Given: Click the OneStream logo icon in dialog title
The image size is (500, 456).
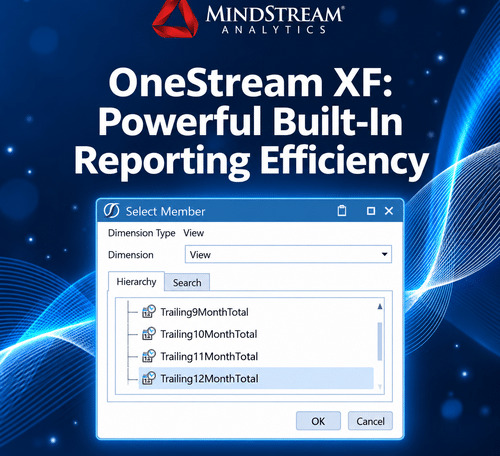Looking at the screenshot, I should click(111, 210).
